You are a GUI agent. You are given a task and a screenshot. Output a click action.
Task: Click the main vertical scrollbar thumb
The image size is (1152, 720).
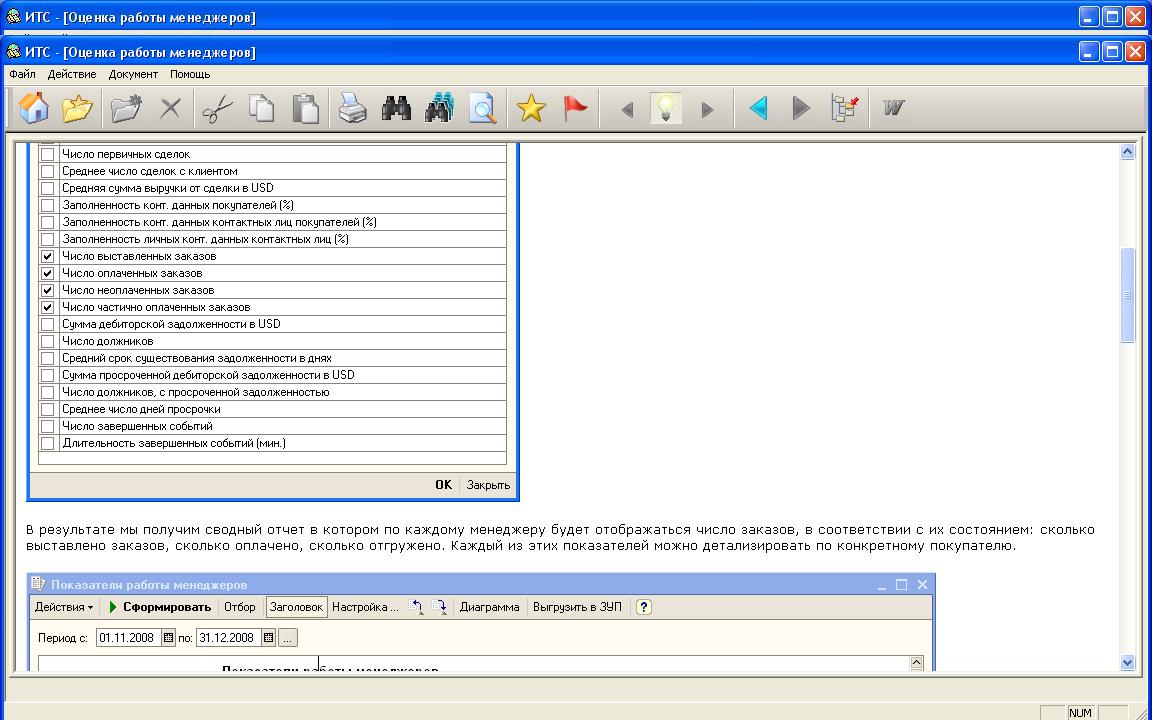(1128, 295)
